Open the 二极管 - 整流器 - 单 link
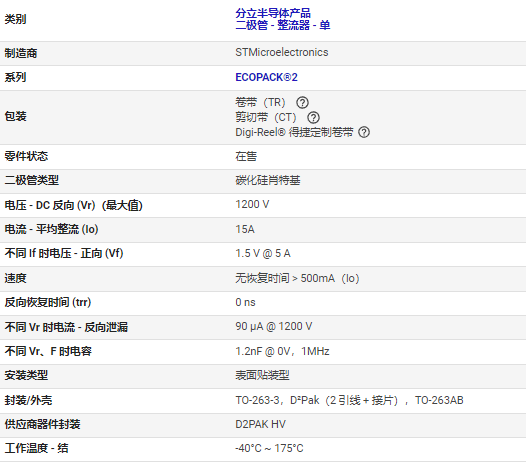This screenshot has width=526, height=462. [x=282, y=25]
